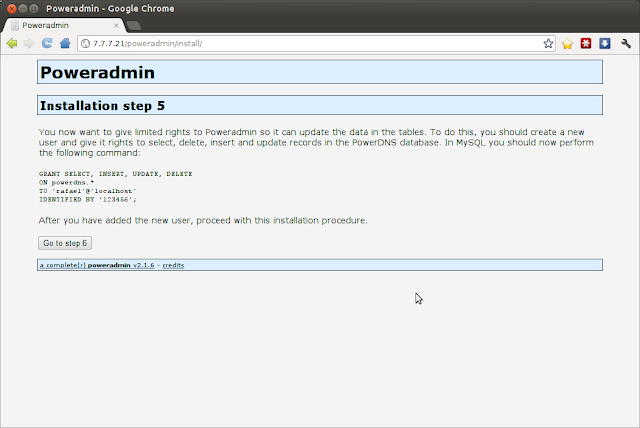Click the Go to step 6 button

tap(65, 243)
